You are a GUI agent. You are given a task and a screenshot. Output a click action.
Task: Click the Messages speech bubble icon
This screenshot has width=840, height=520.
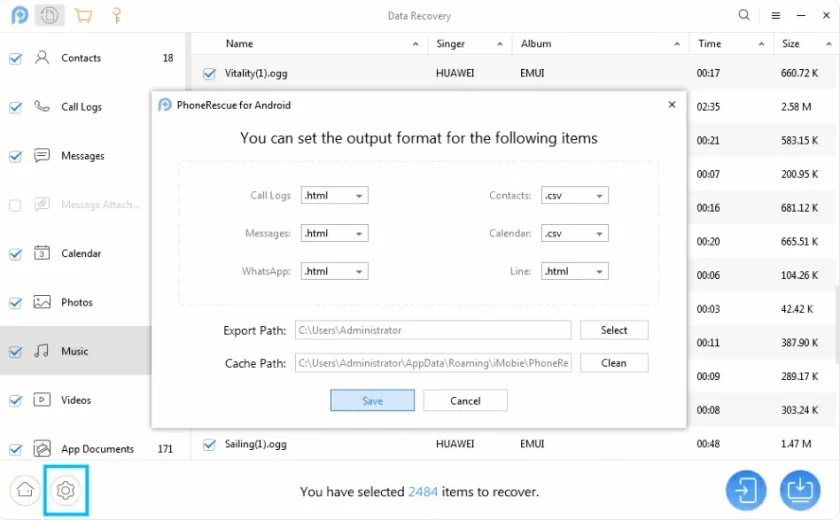(42, 155)
